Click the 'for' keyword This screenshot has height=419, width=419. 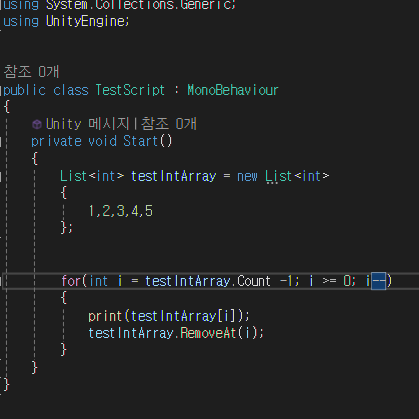pyautogui.click(x=71, y=281)
